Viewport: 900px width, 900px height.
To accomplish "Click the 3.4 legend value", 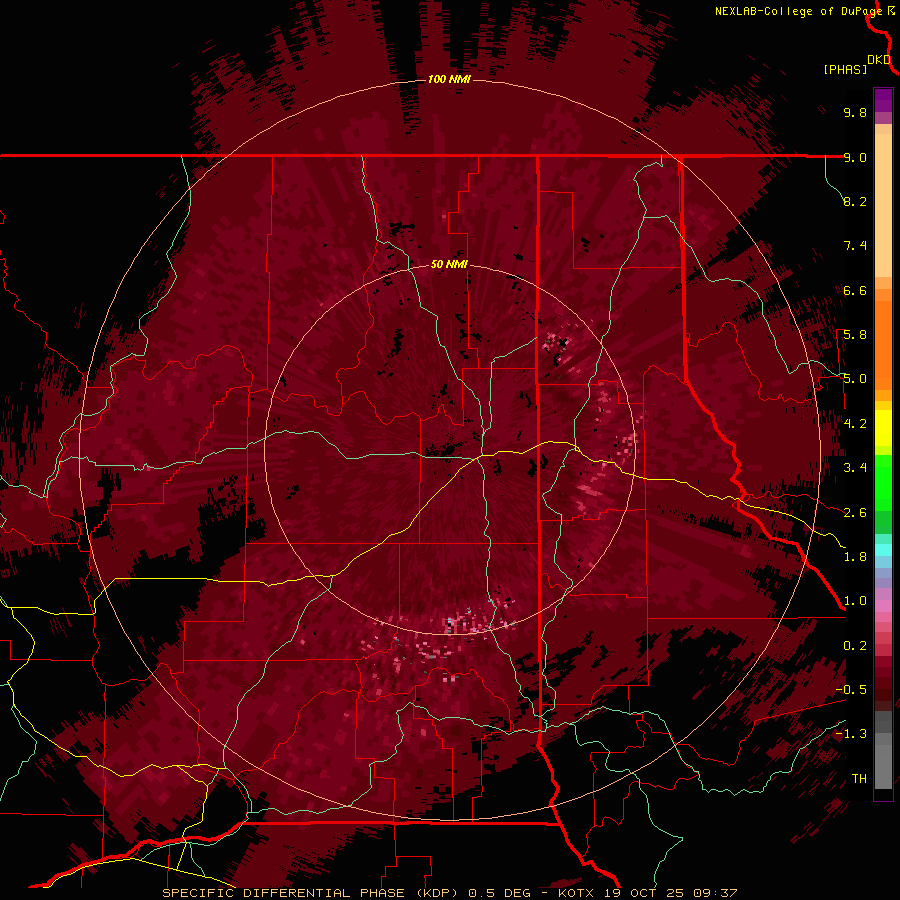I will click(x=855, y=468).
